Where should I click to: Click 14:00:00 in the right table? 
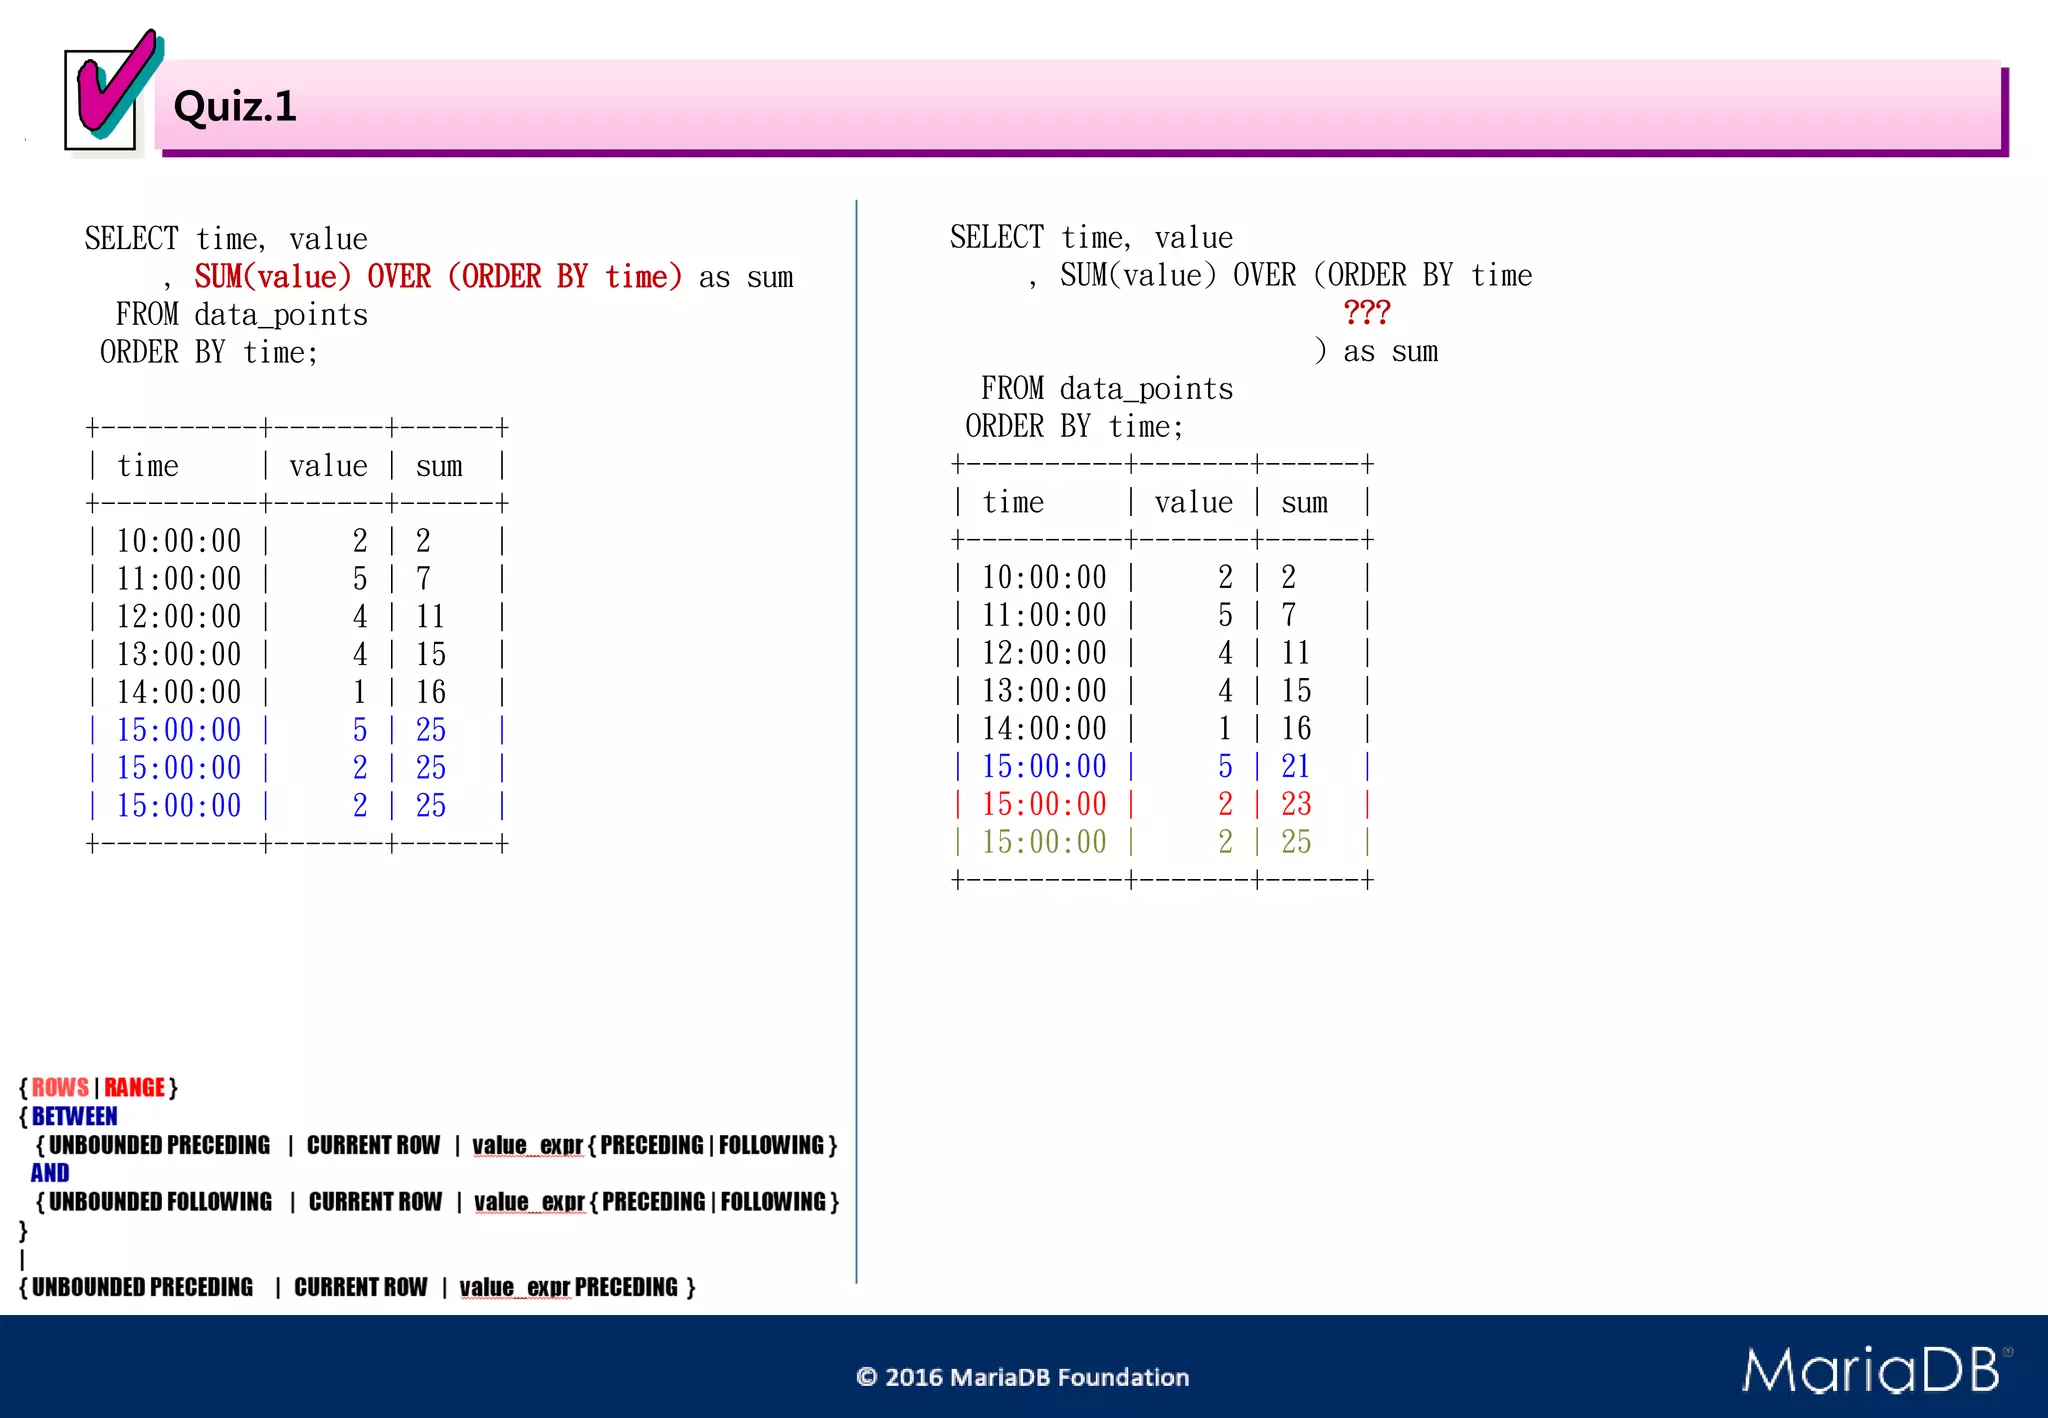click(x=1044, y=729)
